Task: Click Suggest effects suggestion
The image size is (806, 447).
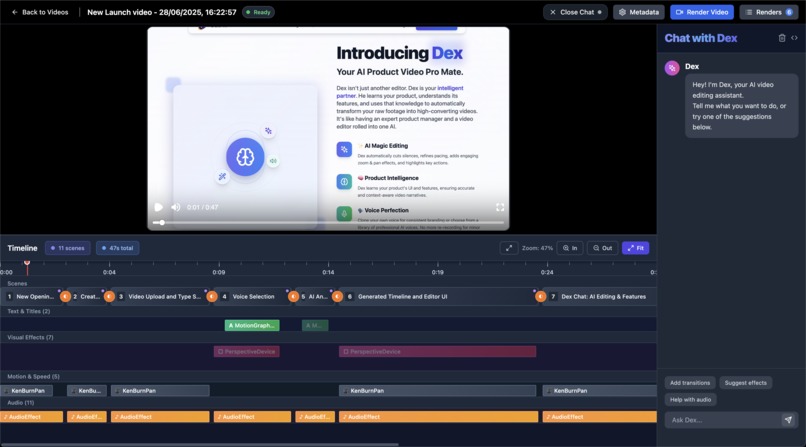Action: click(745, 383)
